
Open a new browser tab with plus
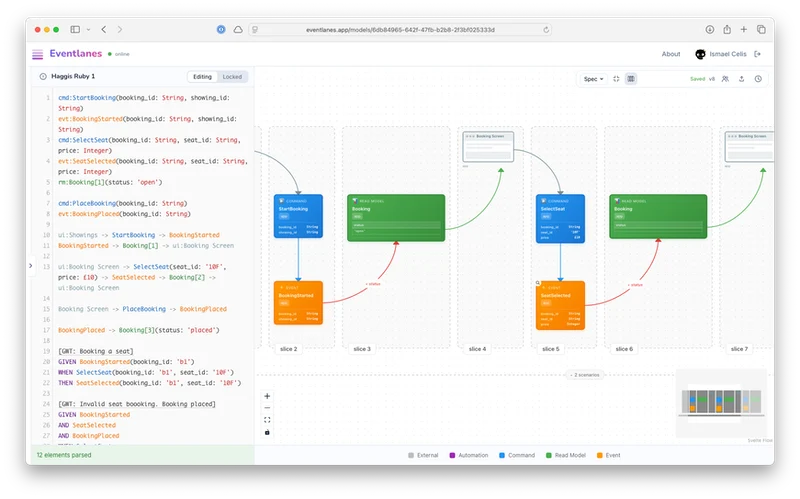pyautogui.click(x=744, y=30)
